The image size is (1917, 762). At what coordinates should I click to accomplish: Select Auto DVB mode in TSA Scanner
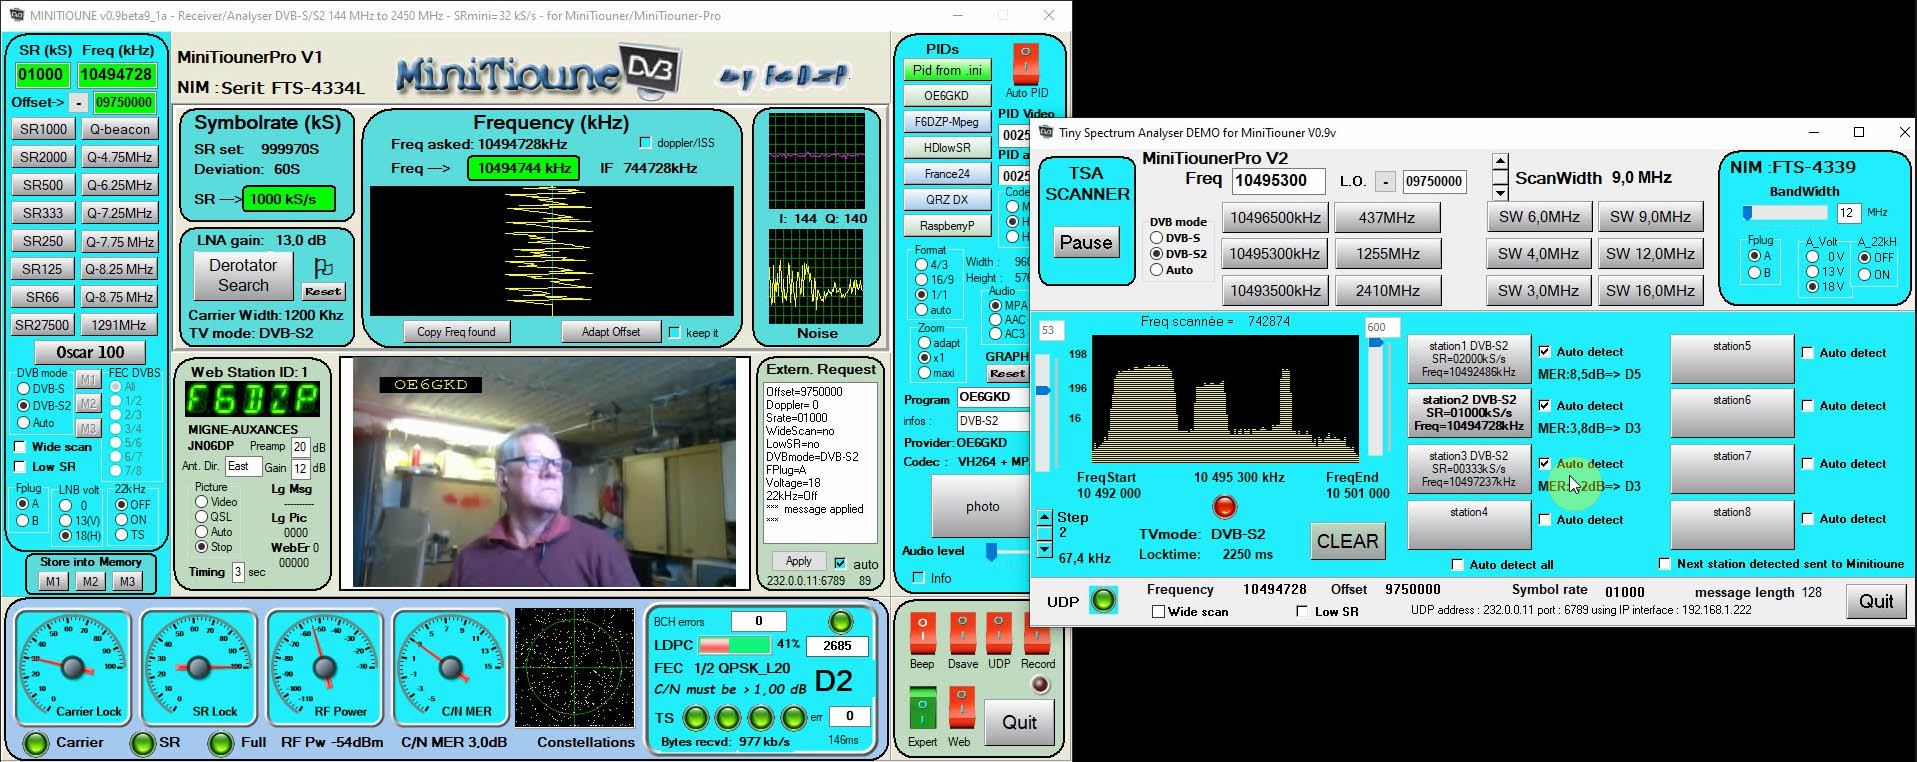click(x=1156, y=270)
